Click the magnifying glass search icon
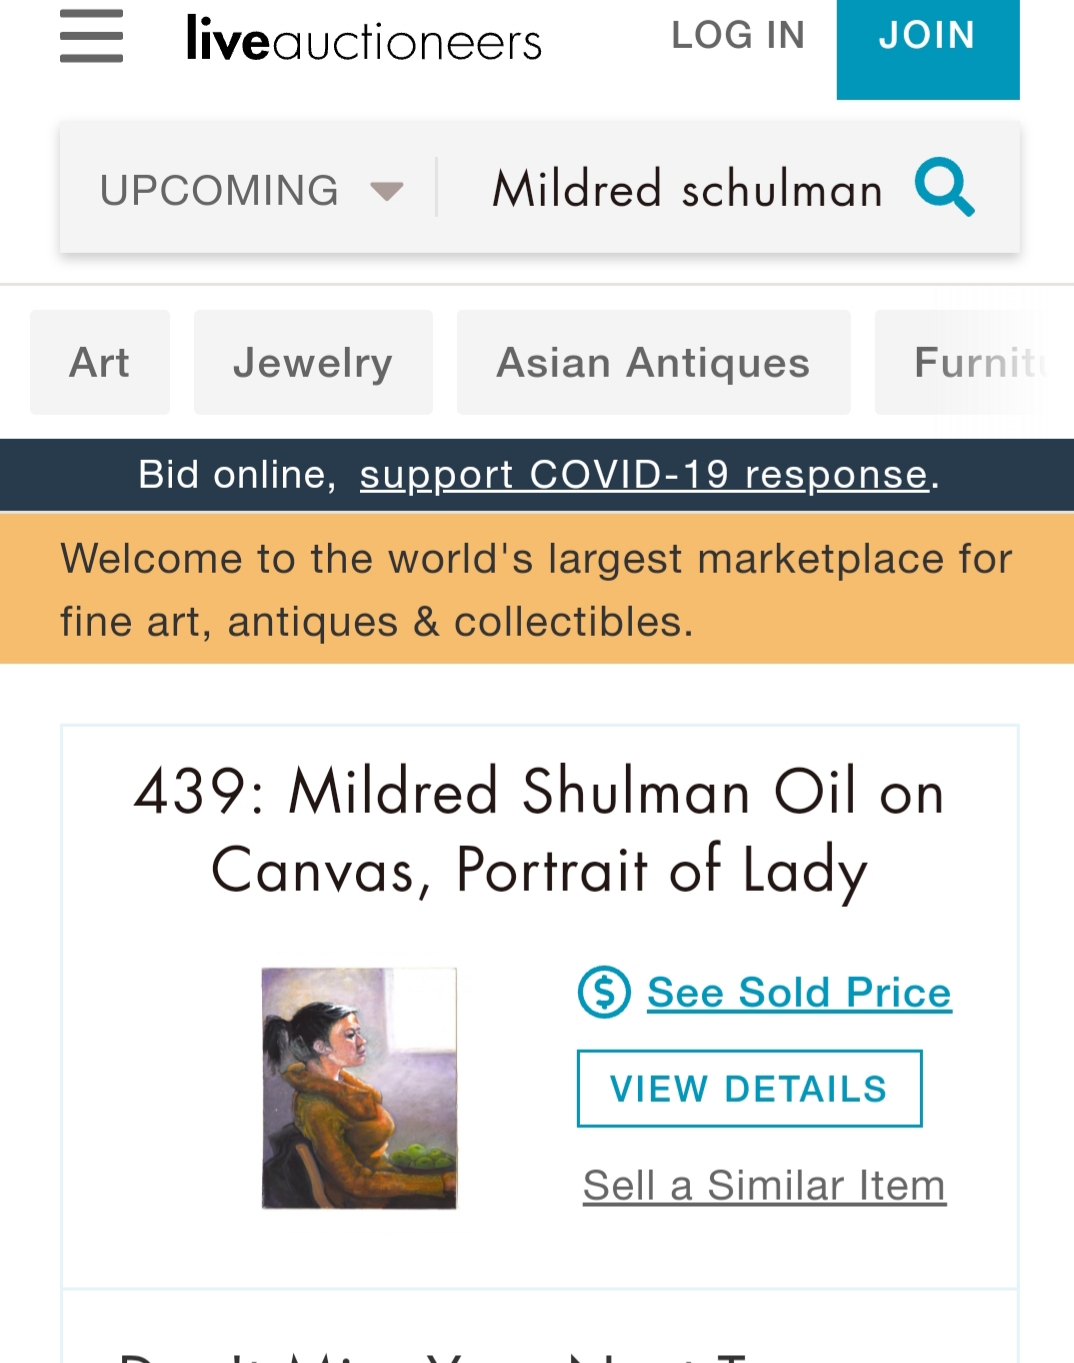Image resolution: width=1074 pixels, height=1363 pixels. (x=944, y=187)
